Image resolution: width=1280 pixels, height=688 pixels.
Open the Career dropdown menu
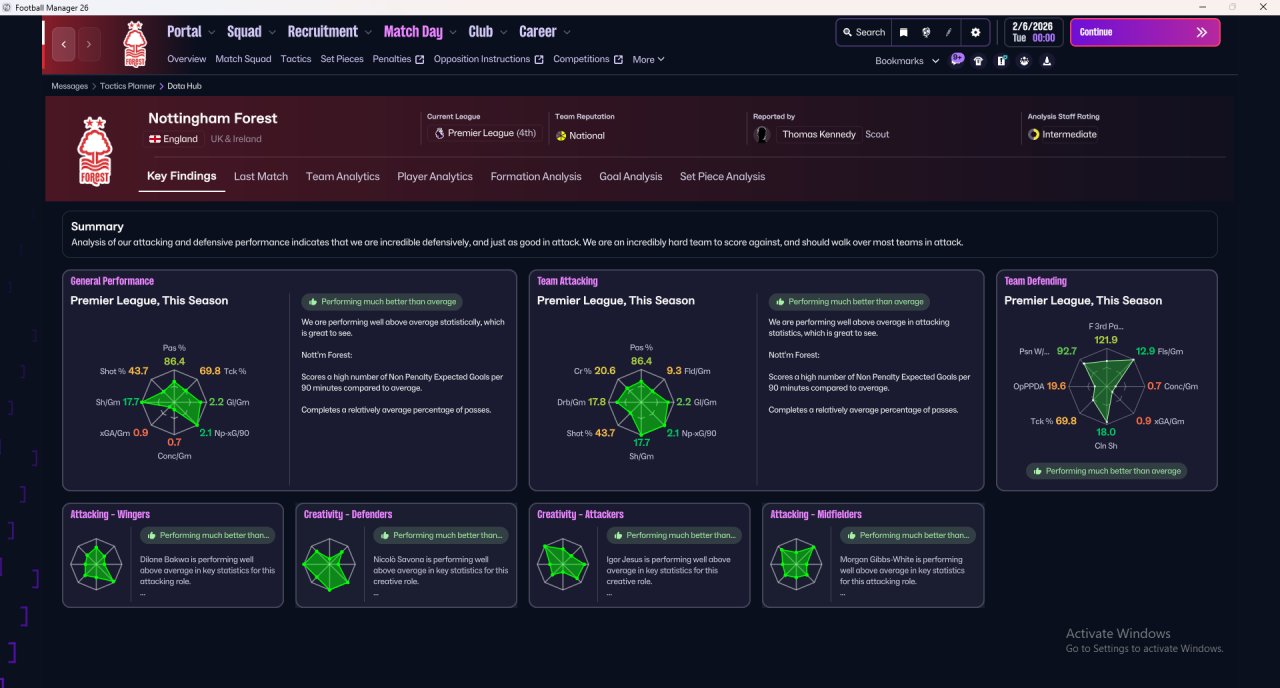pyautogui.click(x=545, y=32)
